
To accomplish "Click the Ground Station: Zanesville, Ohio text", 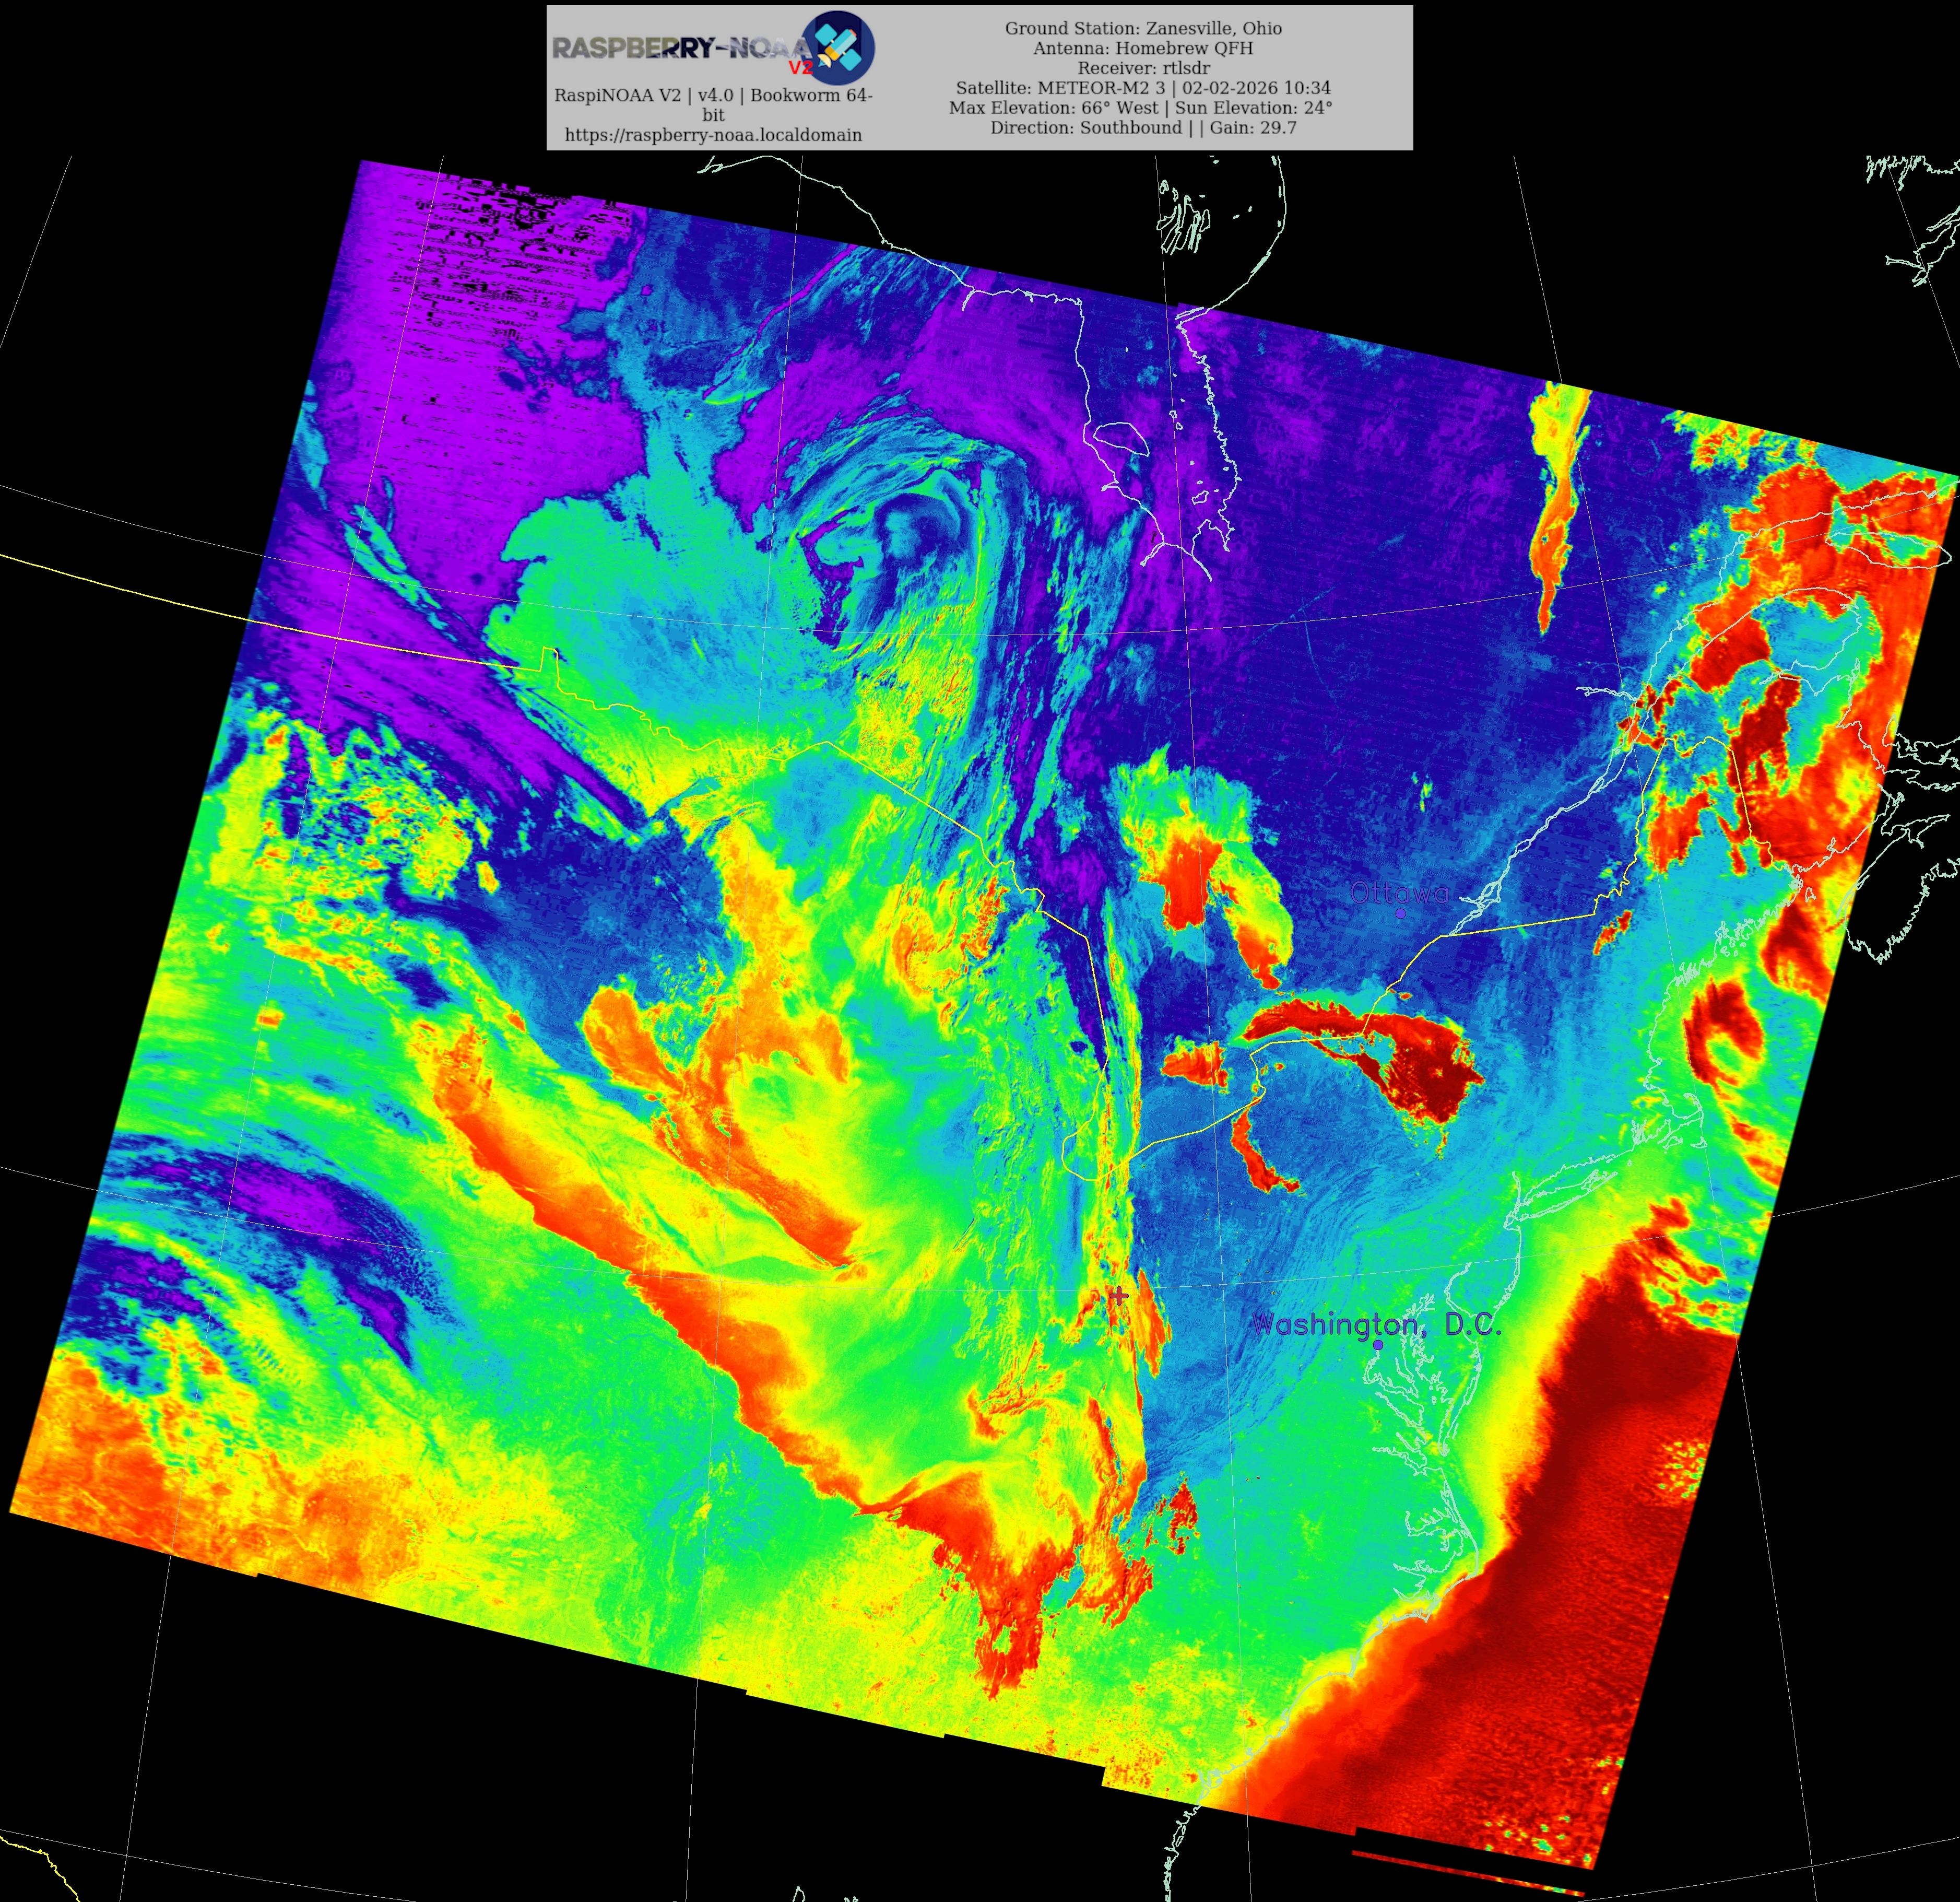I will (1143, 28).
